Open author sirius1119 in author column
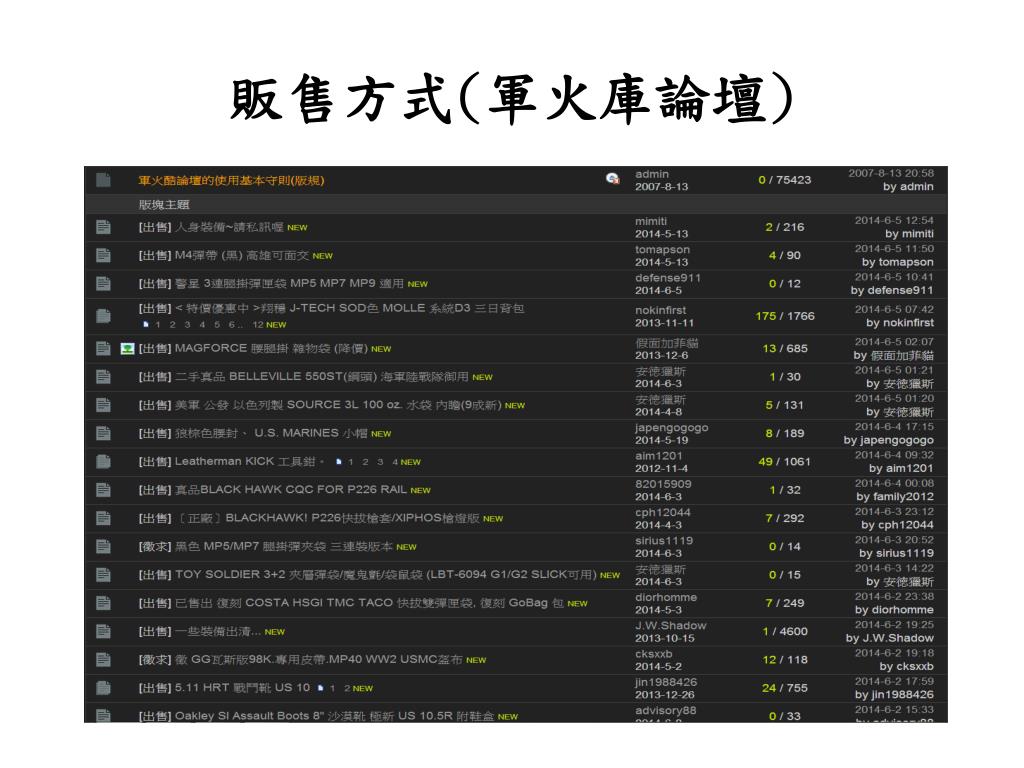Screen dimensions: 1024x768 (664, 541)
